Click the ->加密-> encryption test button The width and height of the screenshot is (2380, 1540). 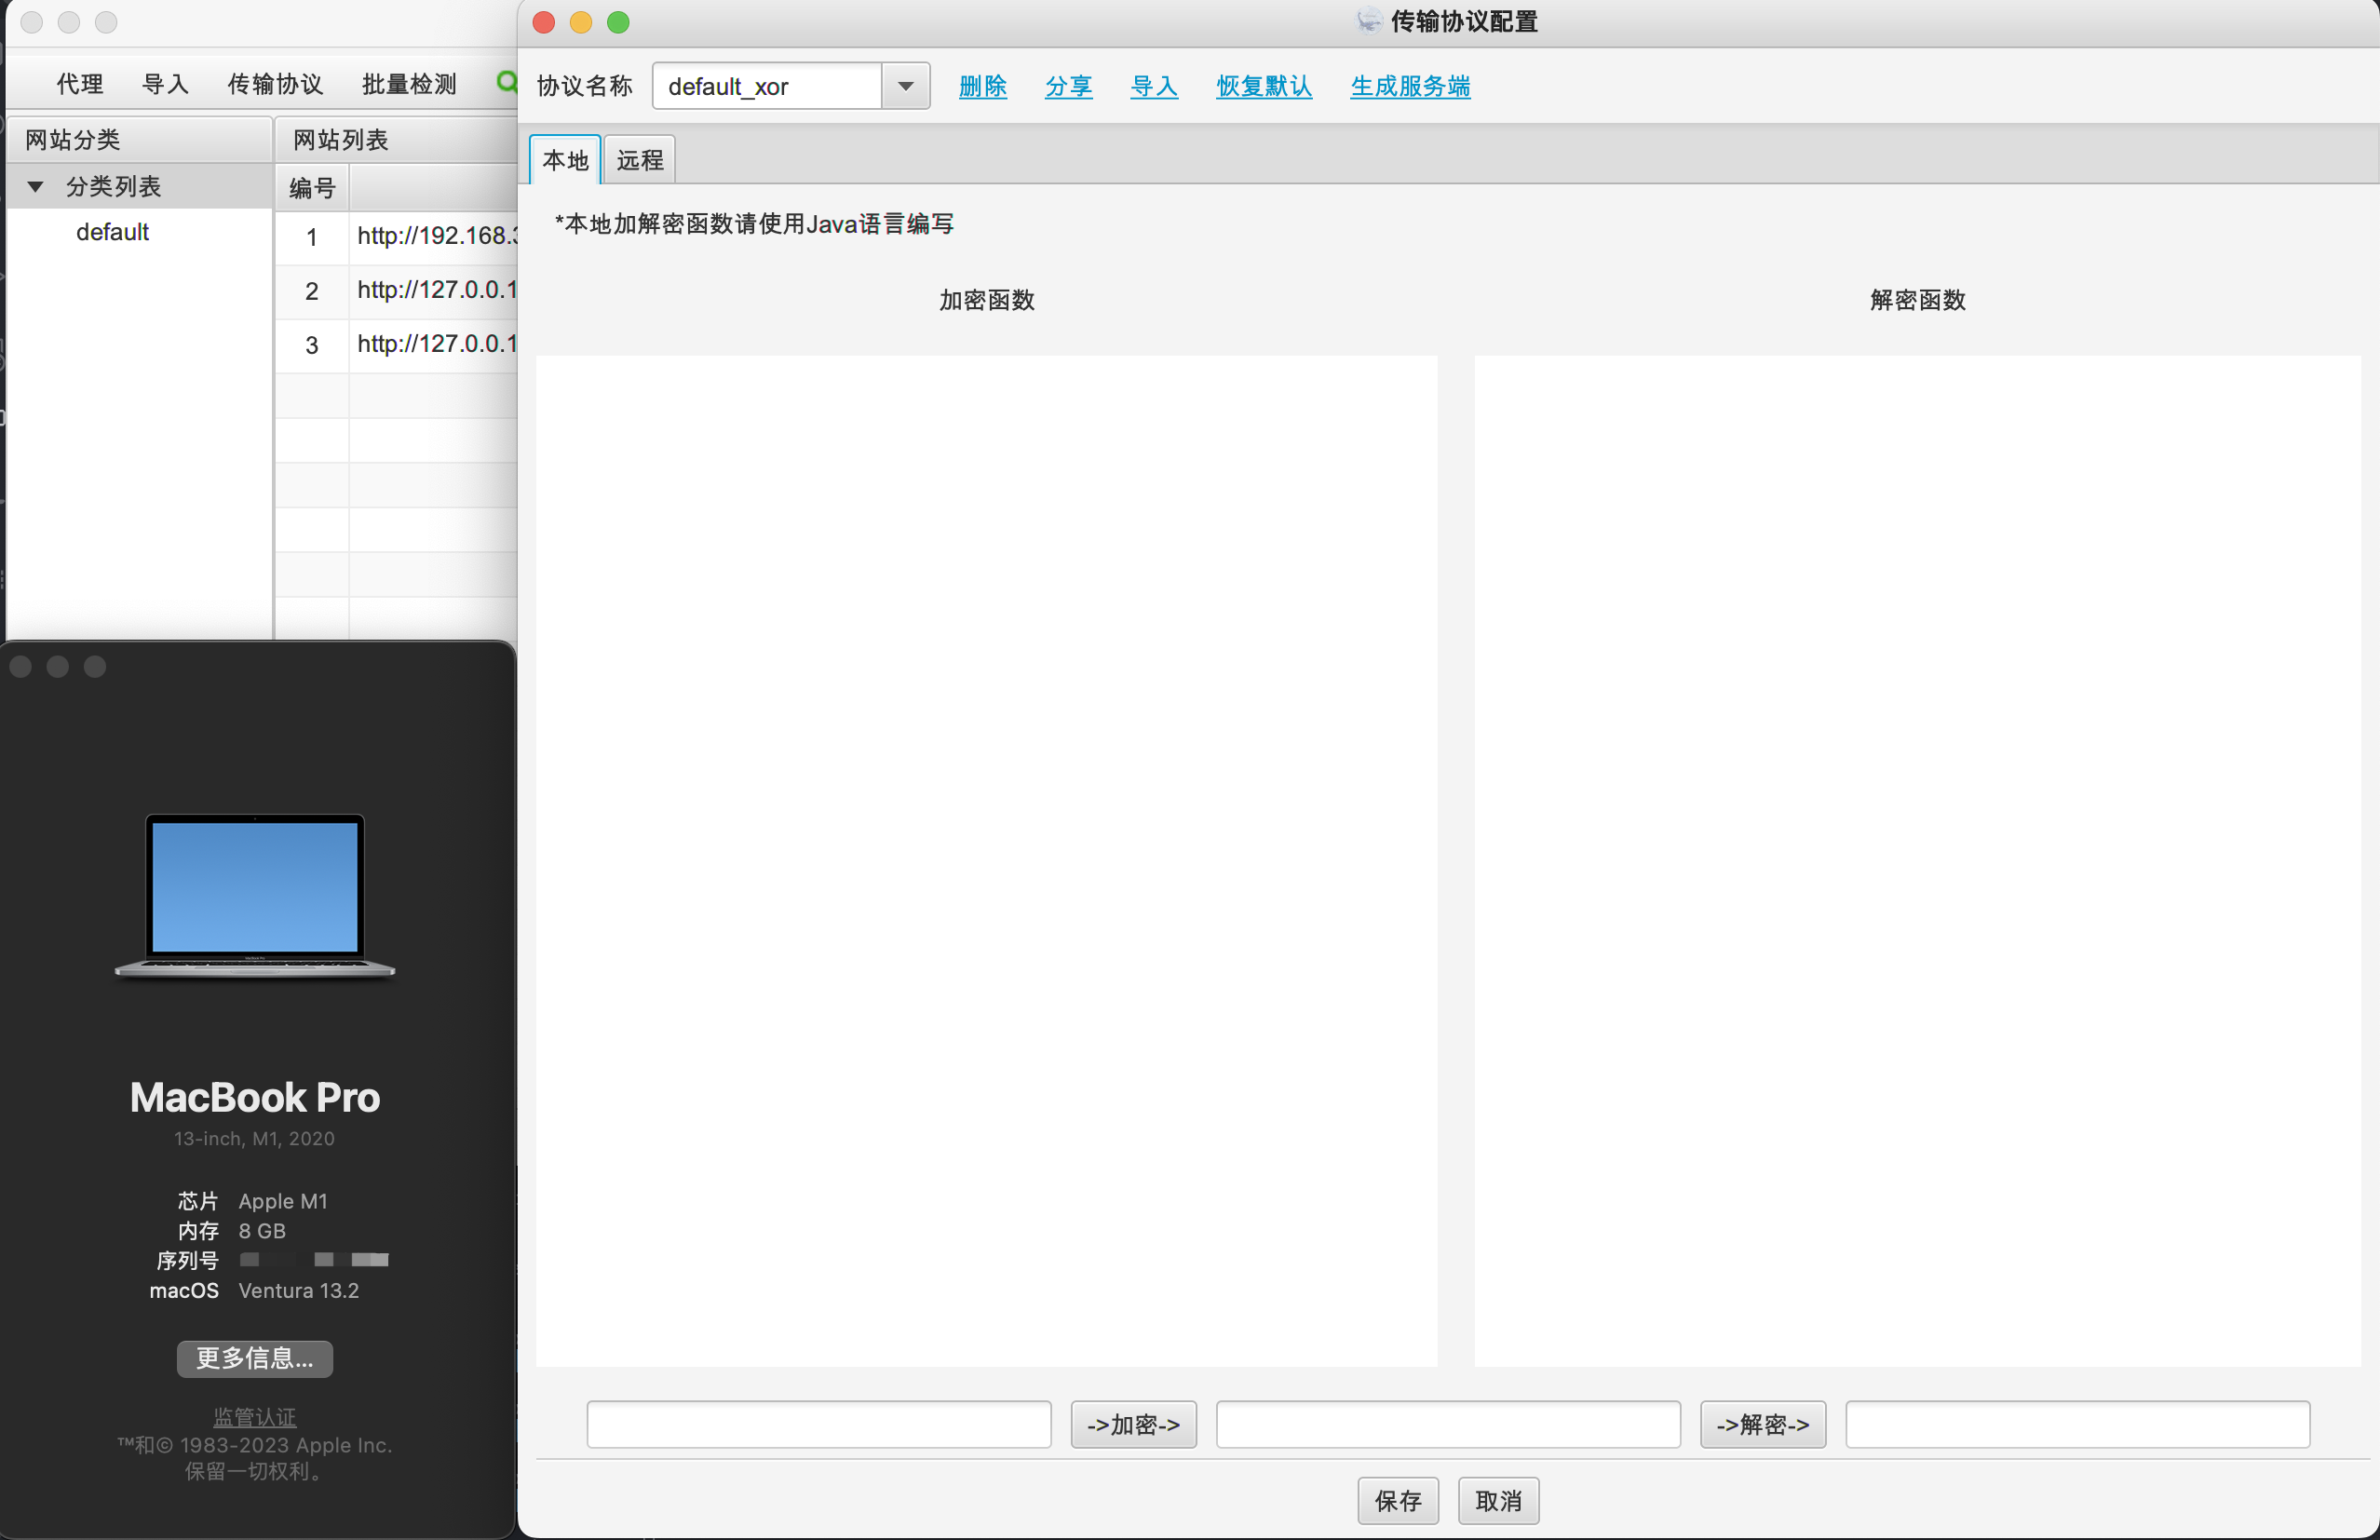click(1133, 1424)
